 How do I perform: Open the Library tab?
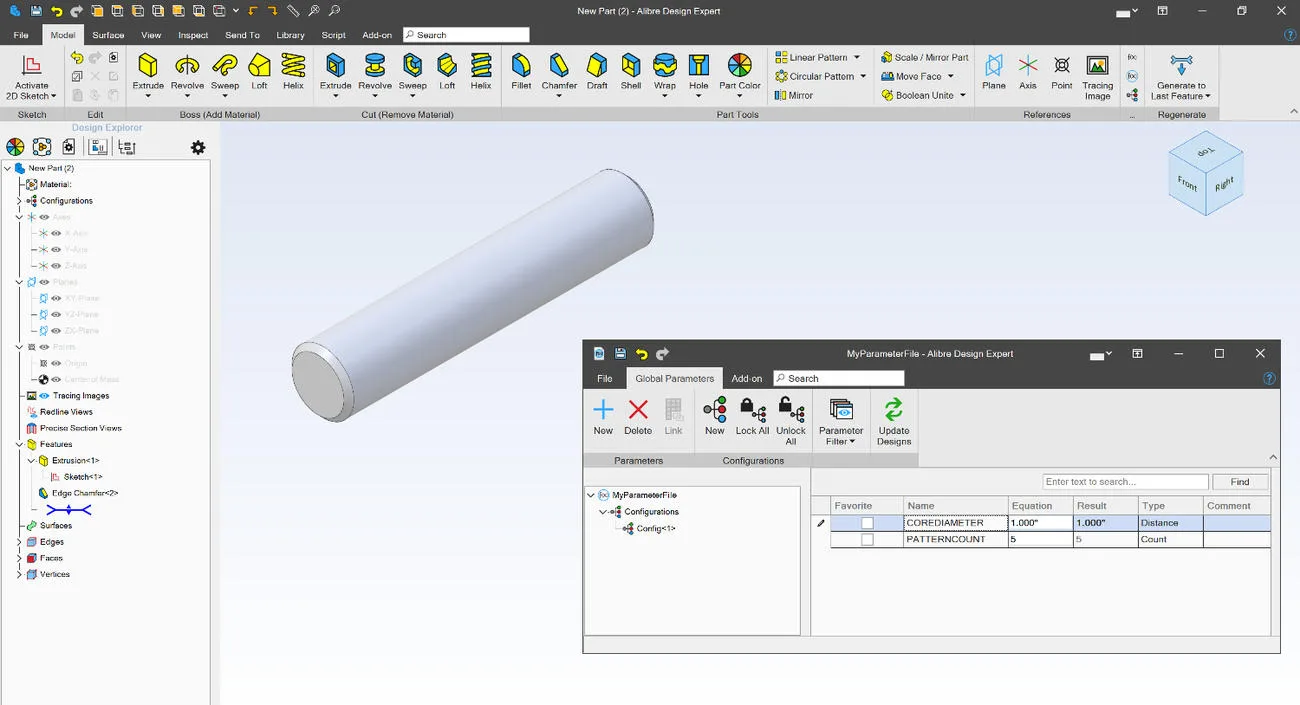(x=291, y=35)
